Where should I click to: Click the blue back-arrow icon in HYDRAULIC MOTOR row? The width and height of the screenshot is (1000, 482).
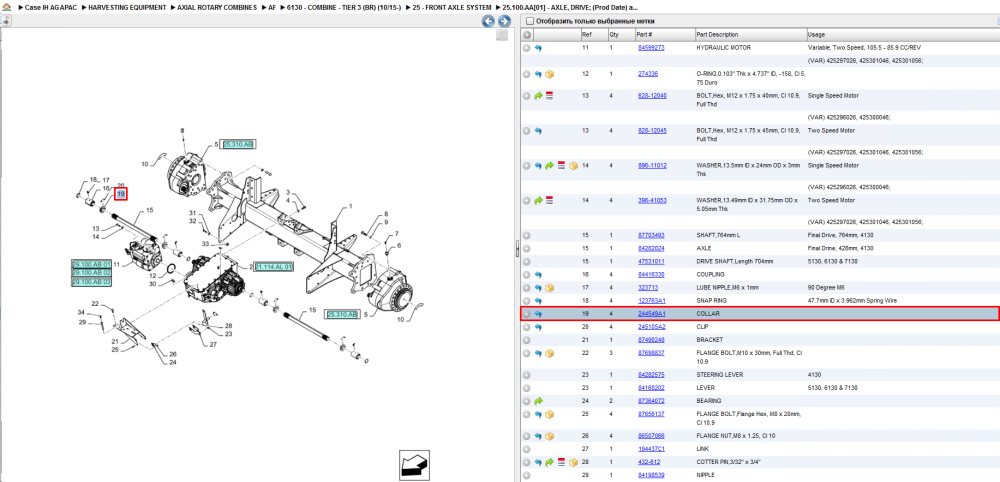tap(538, 48)
